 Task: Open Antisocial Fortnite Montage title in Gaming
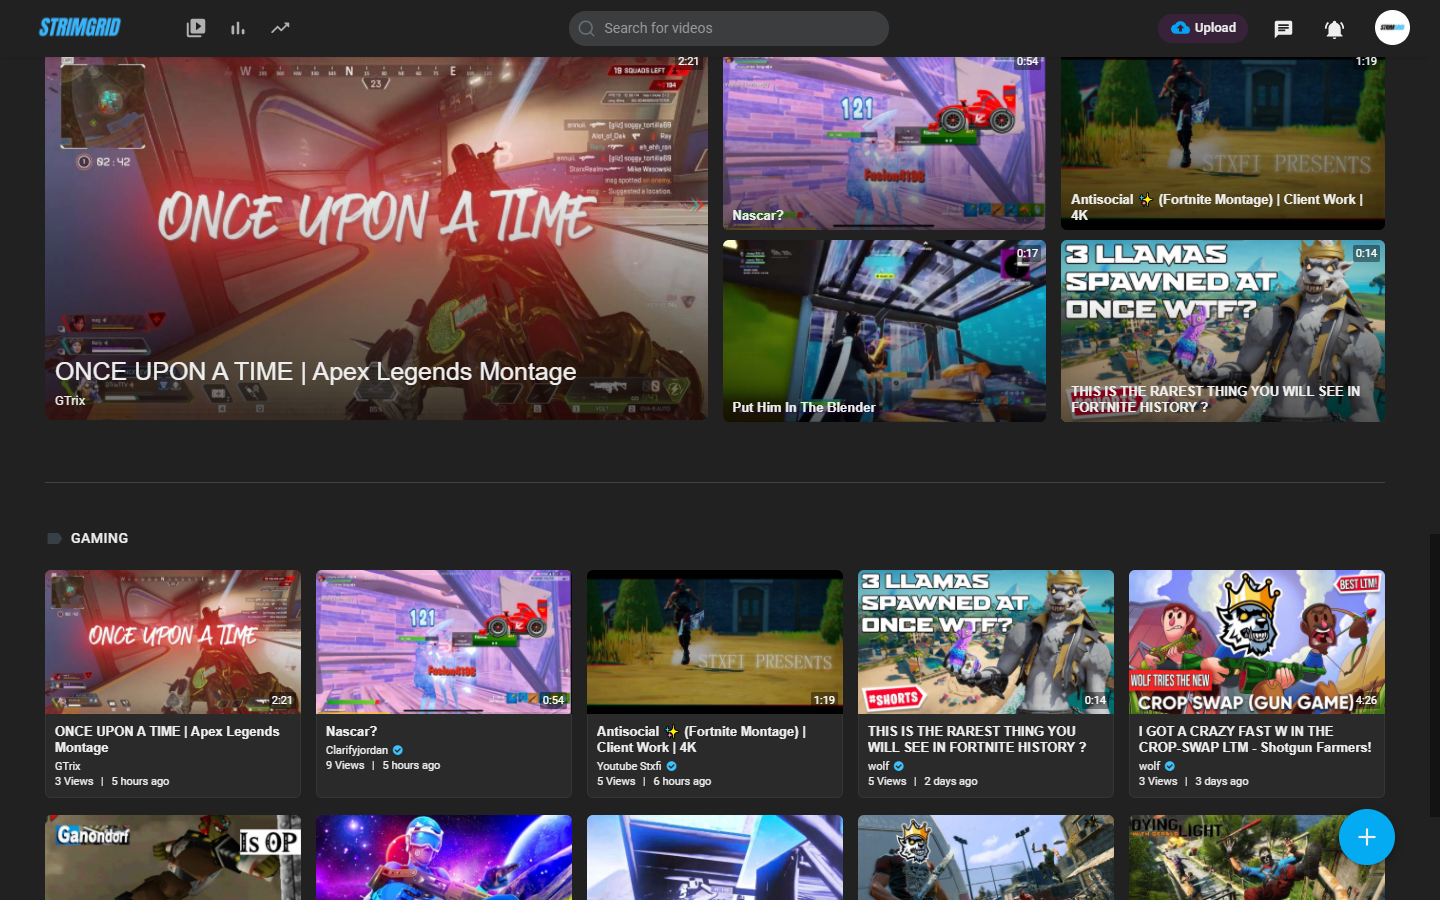tap(701, 739)
